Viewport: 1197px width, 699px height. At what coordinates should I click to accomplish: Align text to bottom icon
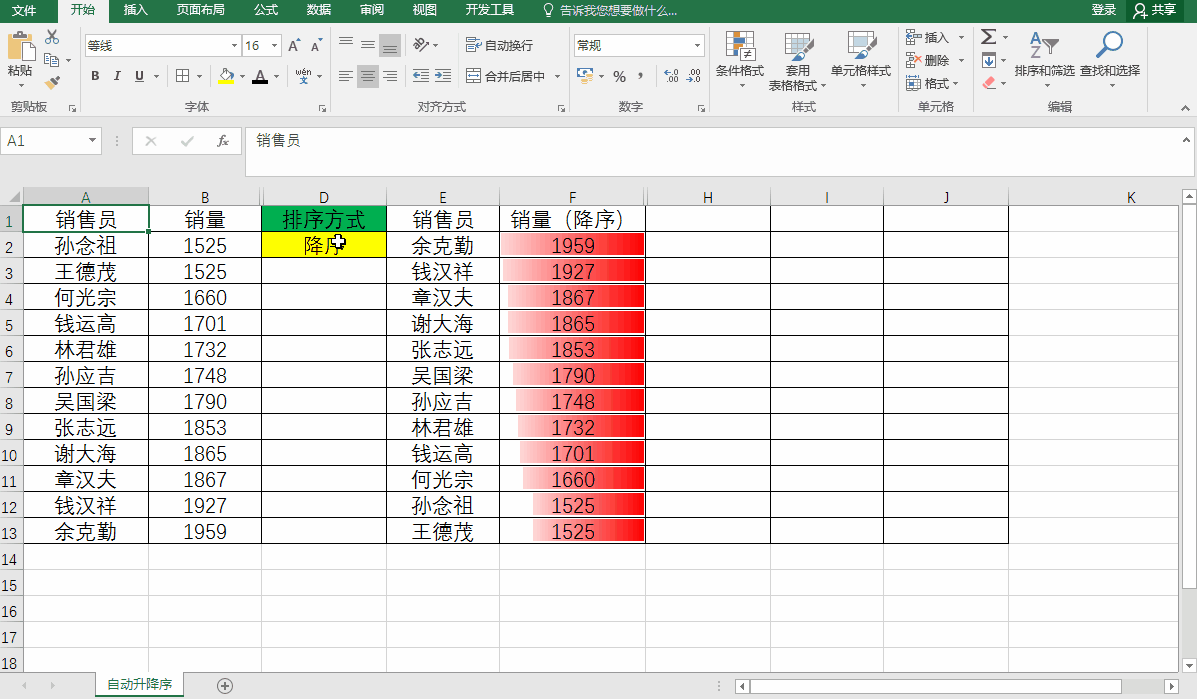[x=389, y=47]
